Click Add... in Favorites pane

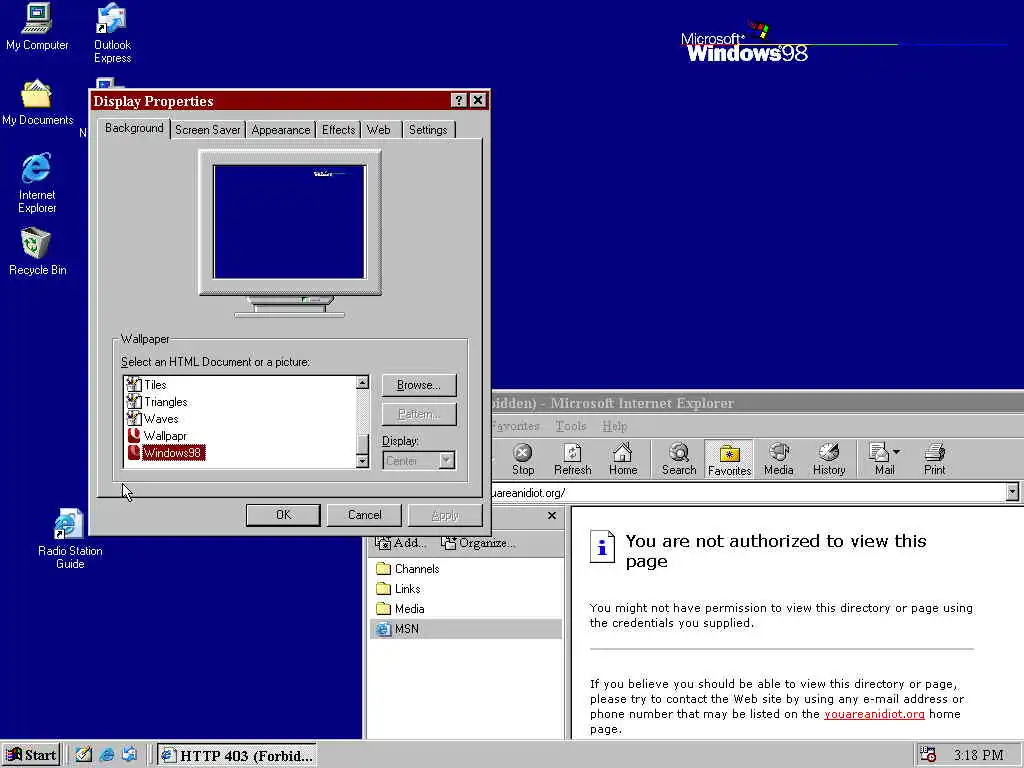pyautogui.click(x=400, y=543)
